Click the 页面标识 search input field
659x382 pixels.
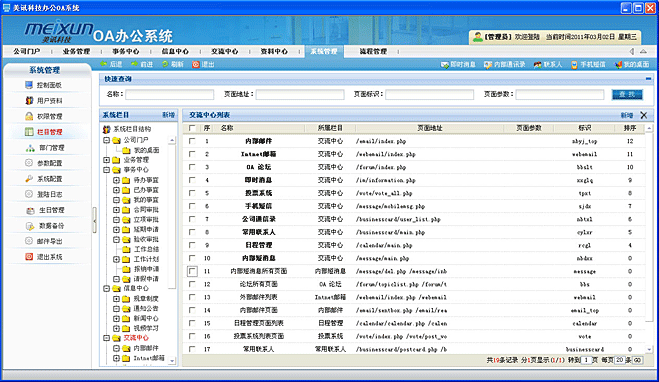pos(430,95)
